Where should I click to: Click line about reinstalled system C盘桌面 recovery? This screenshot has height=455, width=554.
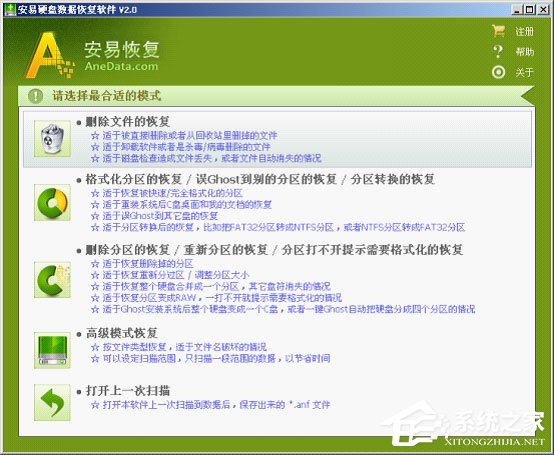coord(181,205)
